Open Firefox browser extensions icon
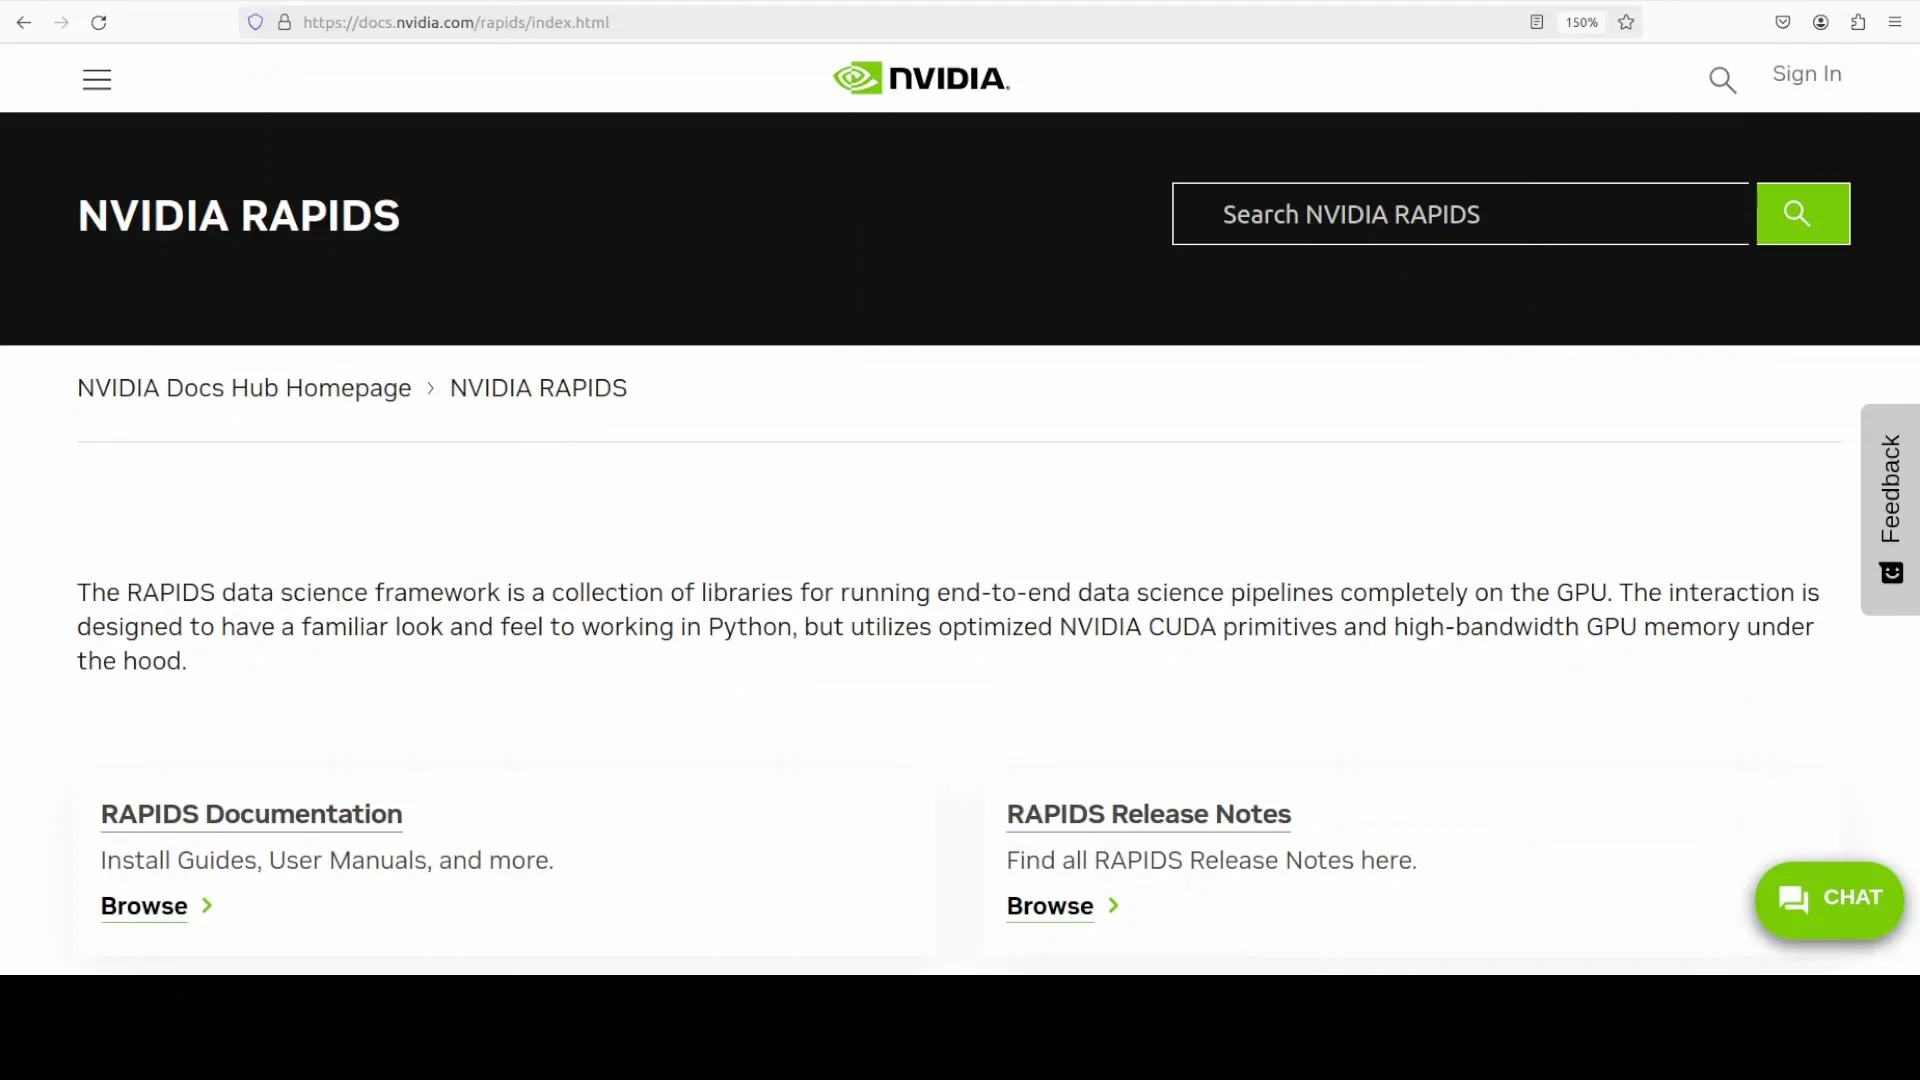 point(1858,22)
